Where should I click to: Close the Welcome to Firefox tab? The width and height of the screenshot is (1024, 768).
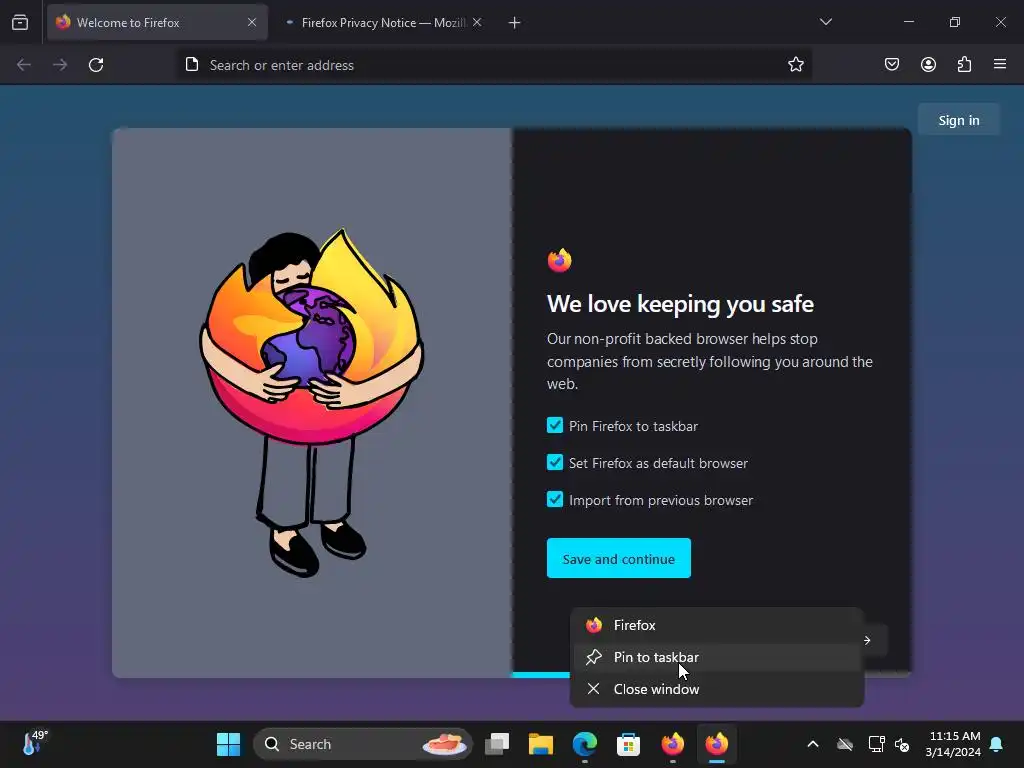click(x=252, y=22)
